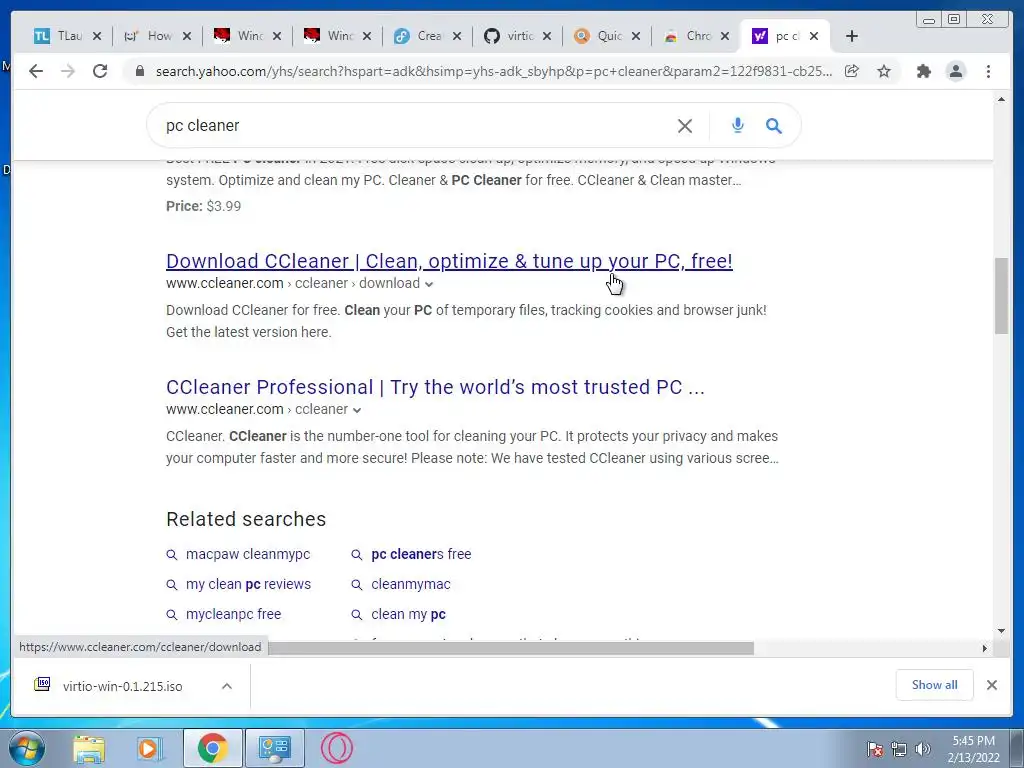Open a new browser tab
The width and height of the screenshot is (1024, 768).
[852, 36]
